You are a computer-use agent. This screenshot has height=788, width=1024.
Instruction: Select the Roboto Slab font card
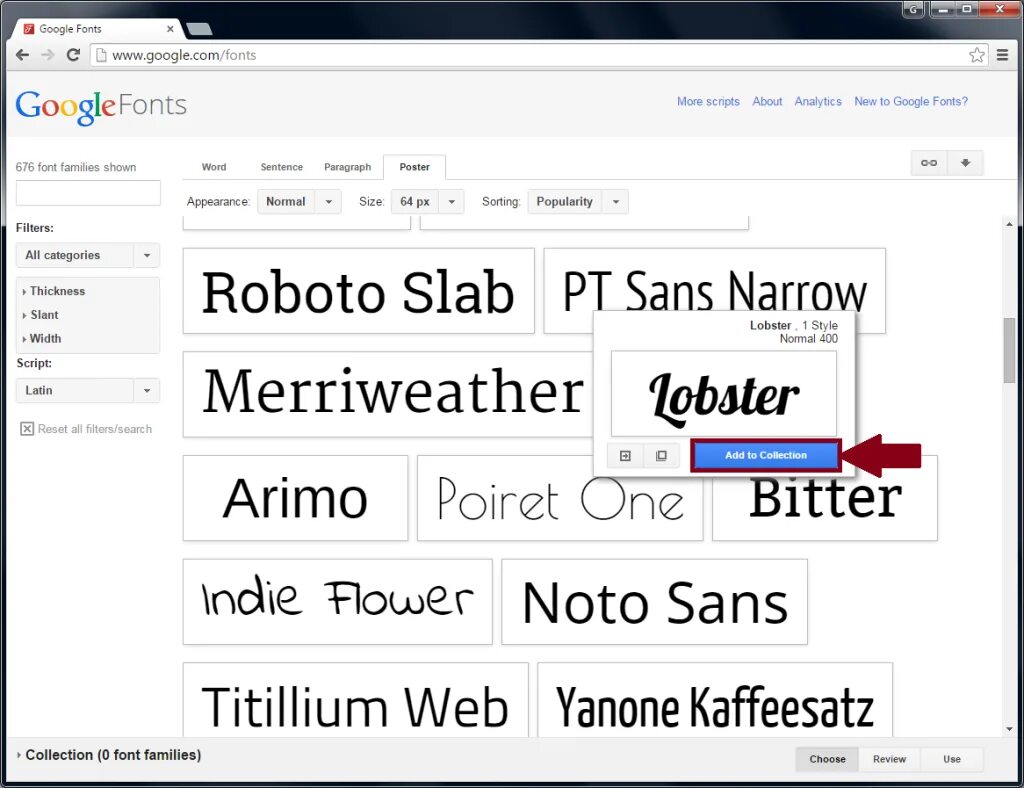tap(359, 291)
